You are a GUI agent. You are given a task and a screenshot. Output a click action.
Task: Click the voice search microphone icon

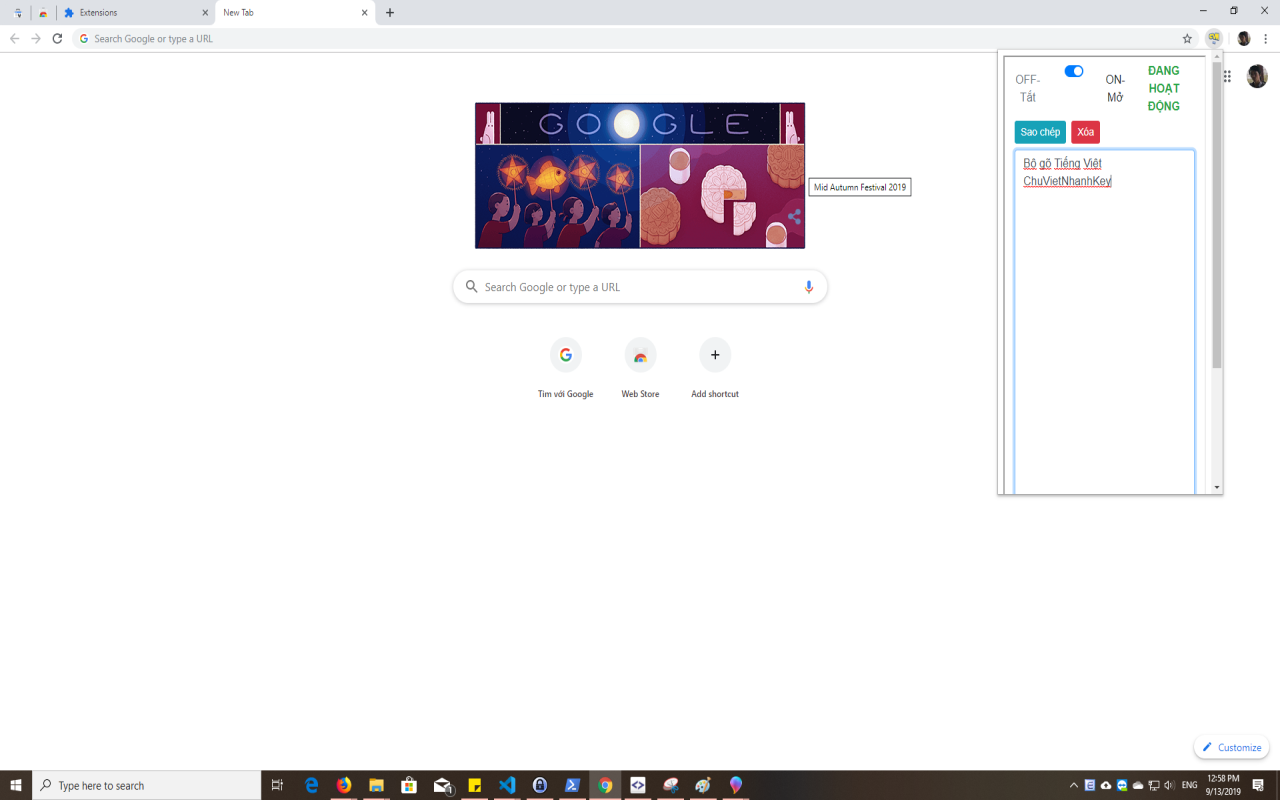(x=809, y=287)
